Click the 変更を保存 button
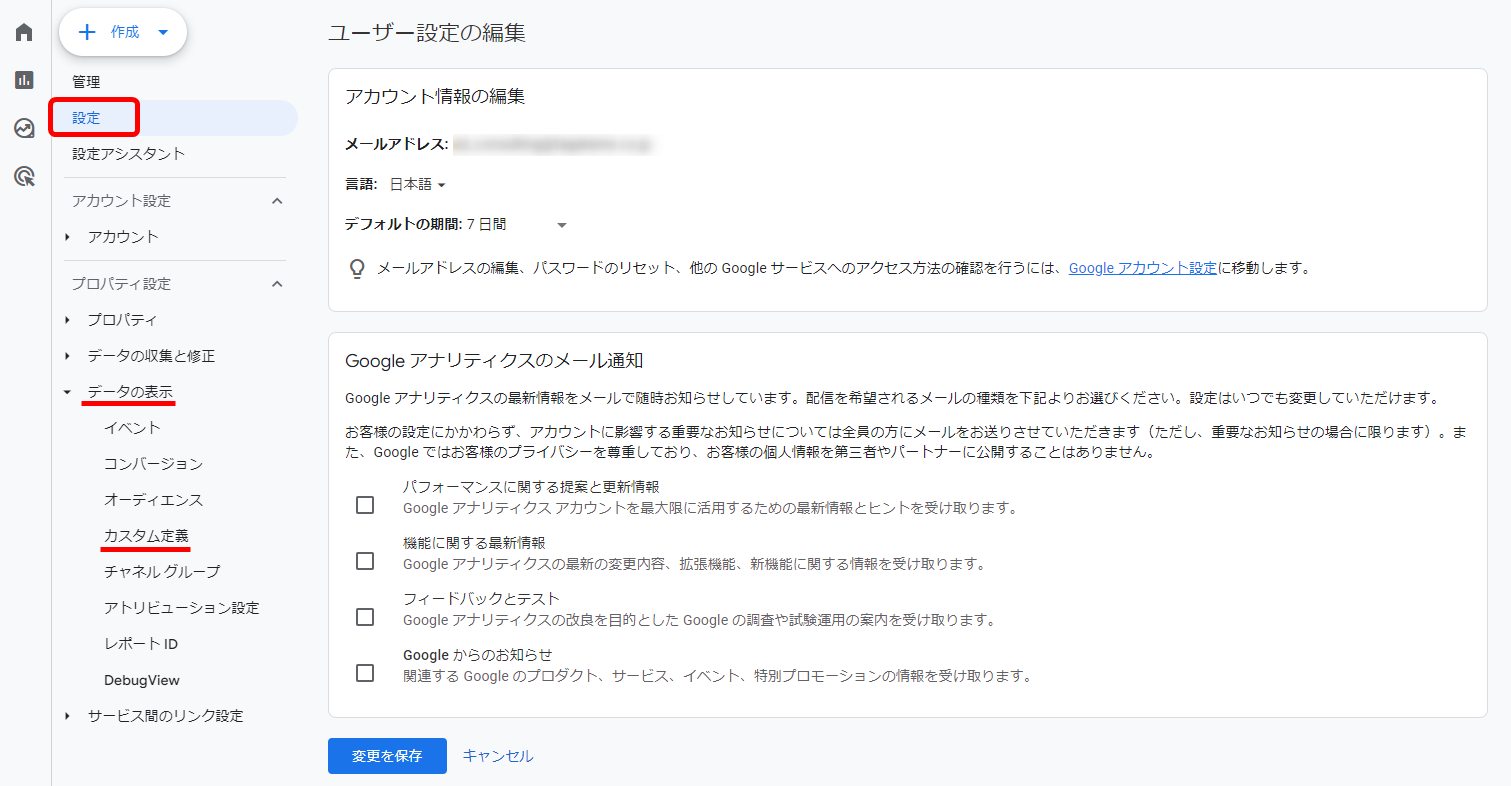This screenshot has width=1511, height=786. click(x=387, y=756)
